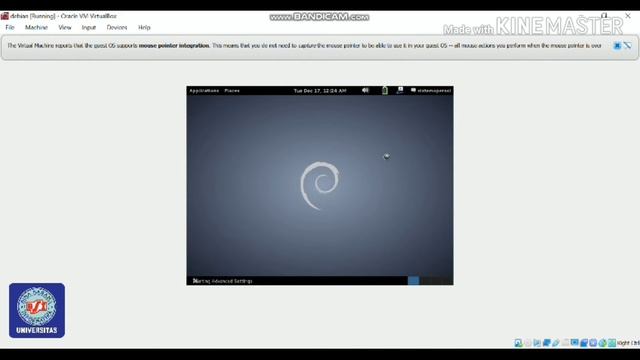Click the shared folders status icon
This screenshot has height=360, width=640.
[x=565, y=343]
